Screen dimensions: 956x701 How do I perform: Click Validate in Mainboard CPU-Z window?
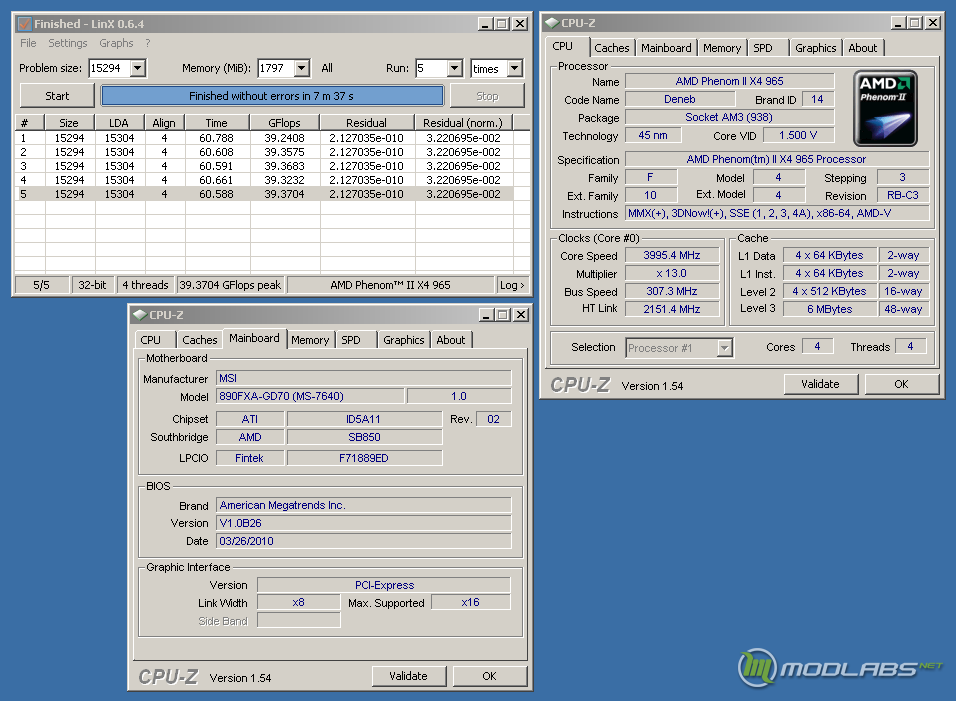tap(408, 676)
